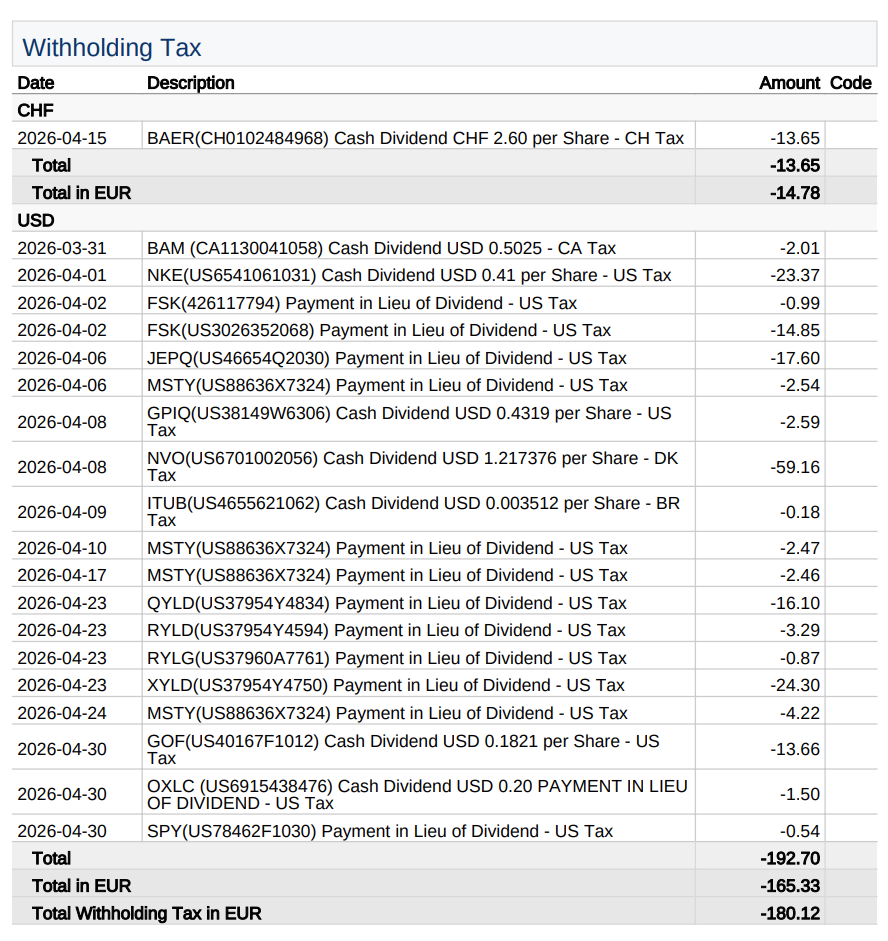Click the Code column header

(850, 83)
